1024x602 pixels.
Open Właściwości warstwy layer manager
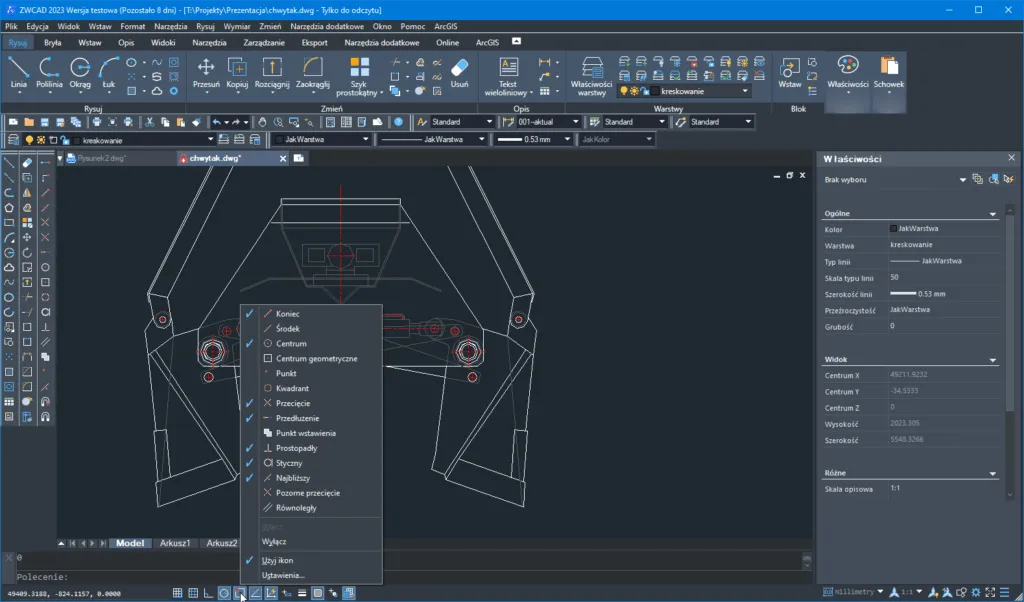pyautogui.click(x=592, y=77)
